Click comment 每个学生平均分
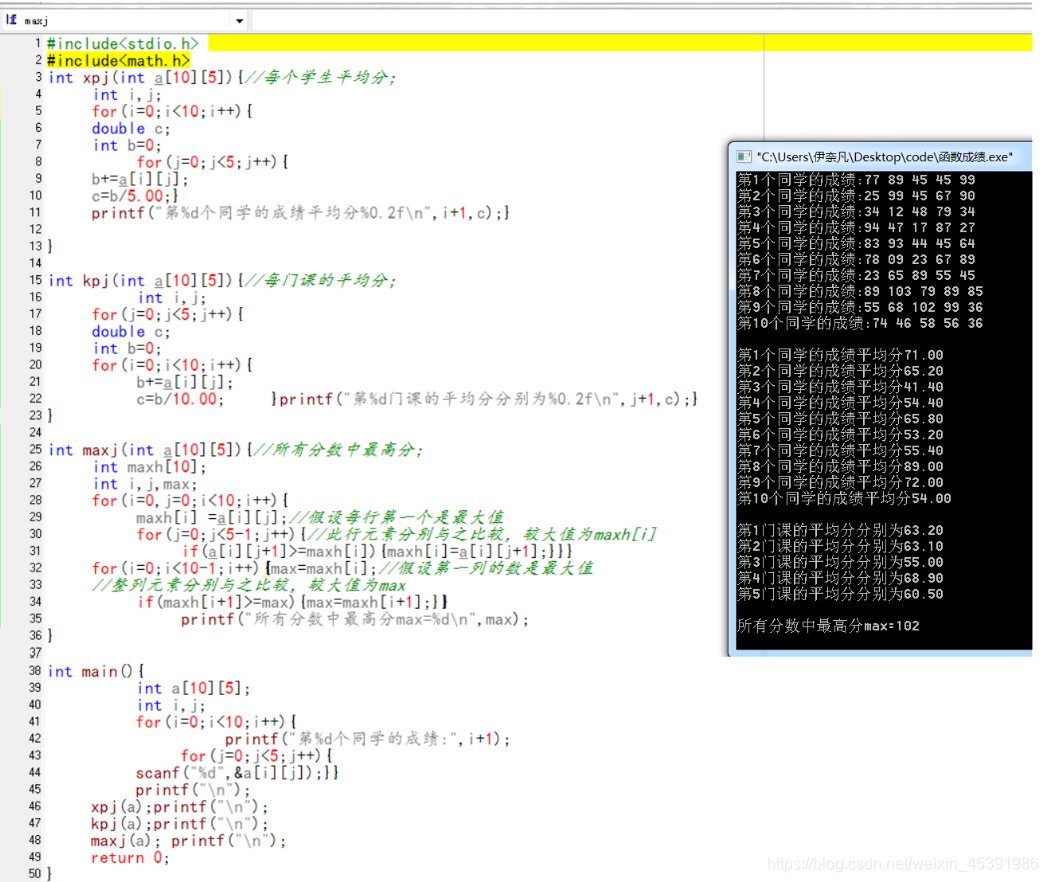Viewport: 1048px width, 882px height. click(321, 78)
